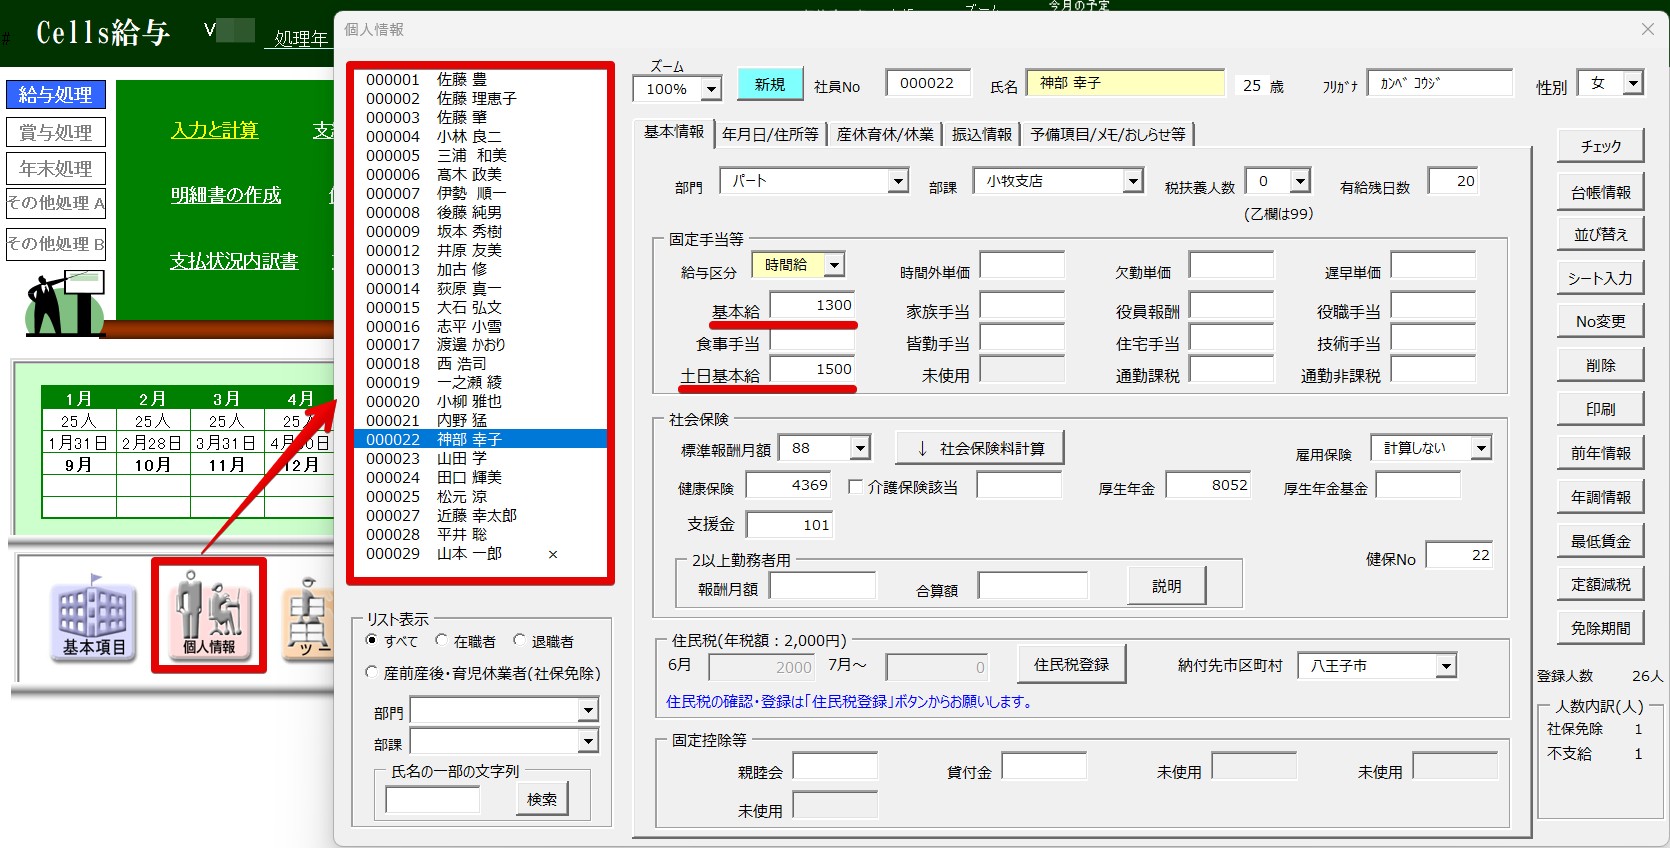Open the 納付先市区町村 八王子市 dropdown
Screen dimensions: 1670x848
coord(1446,666)
